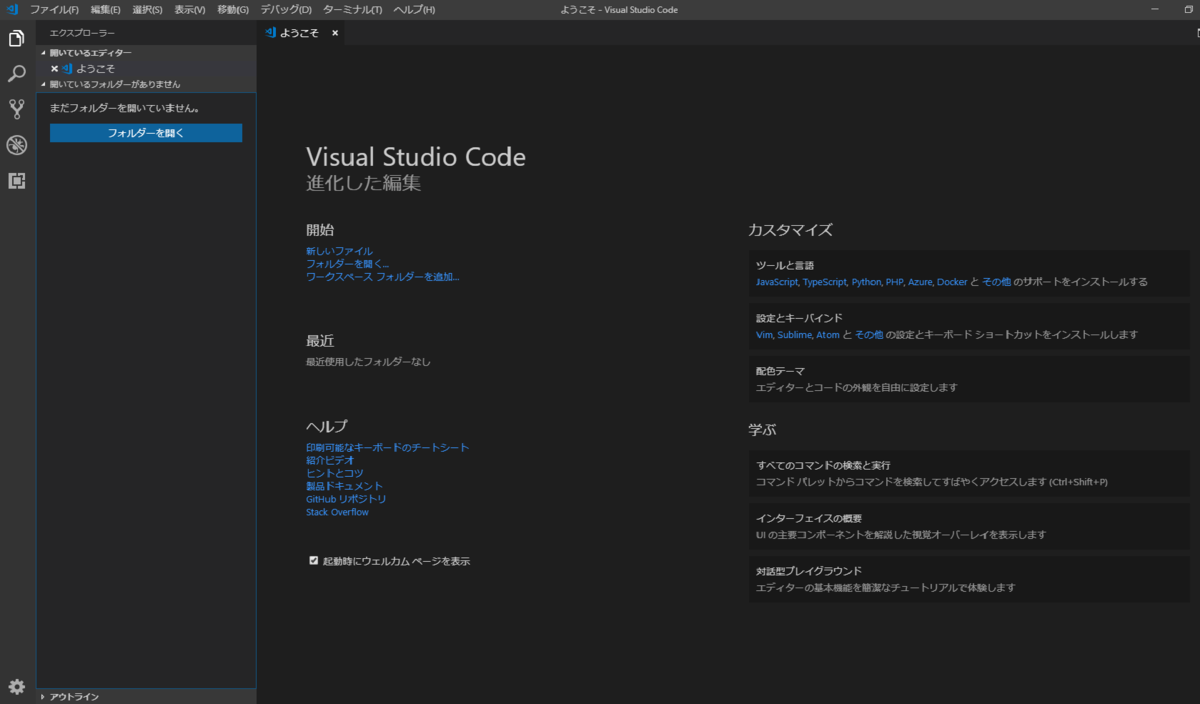Open the Stack Overflow help link
This screenshot has width=1200, height=704.
337,511
